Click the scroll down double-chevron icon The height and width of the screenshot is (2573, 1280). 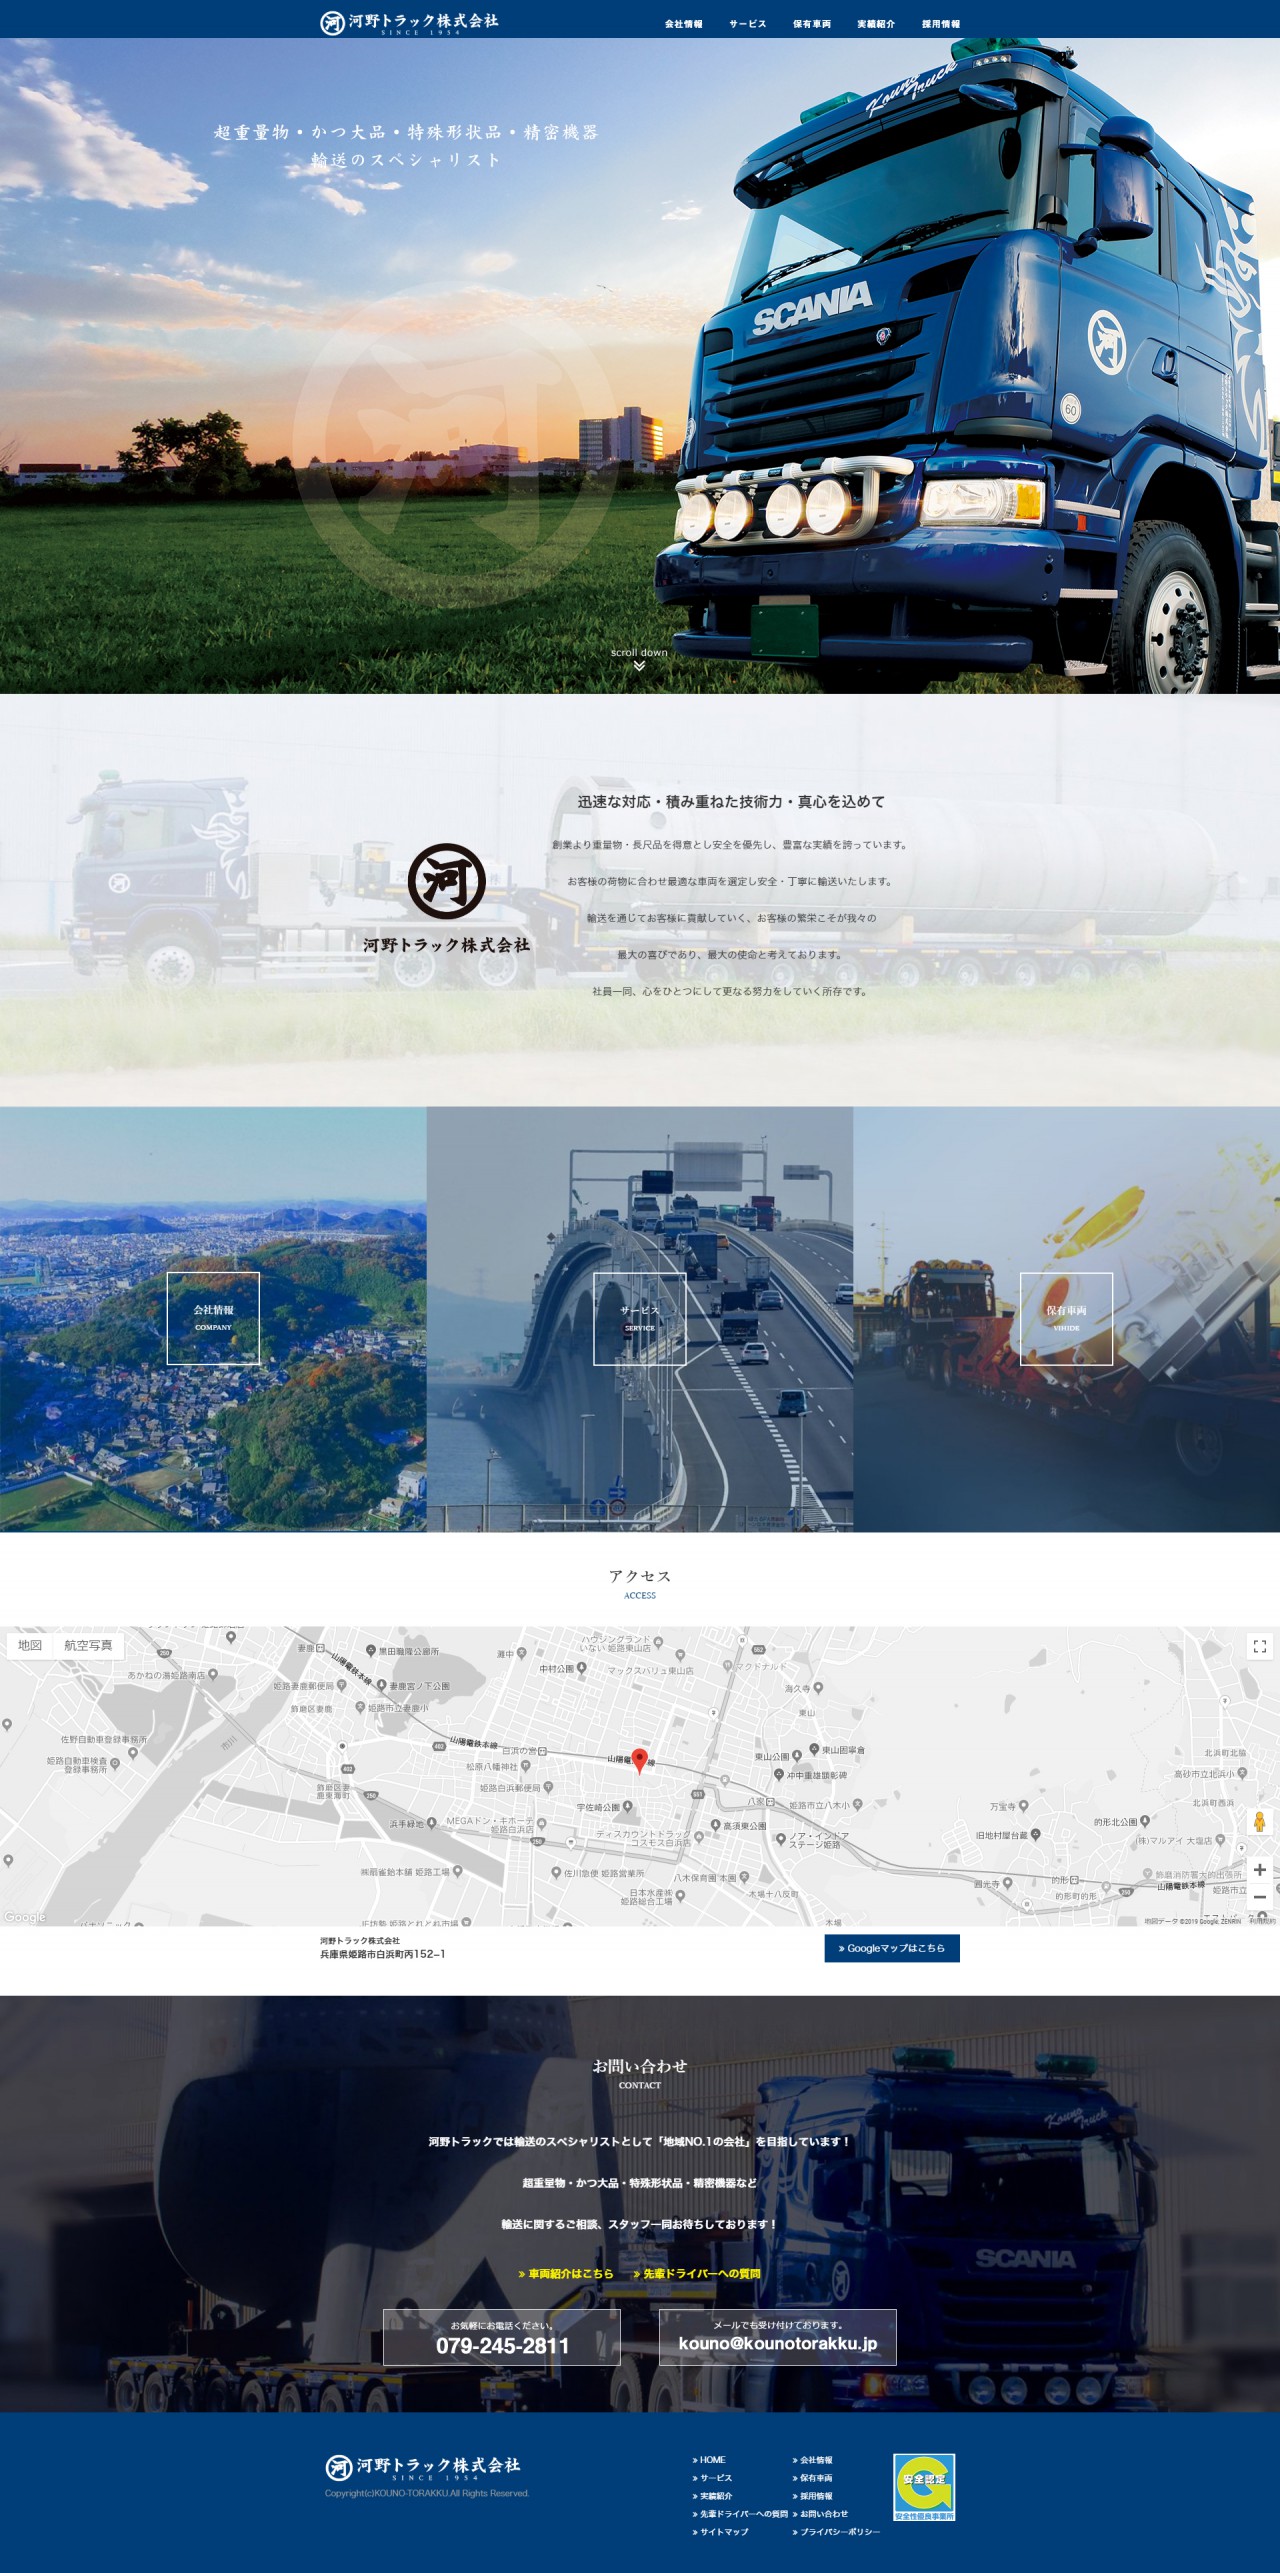coord(639,666)
